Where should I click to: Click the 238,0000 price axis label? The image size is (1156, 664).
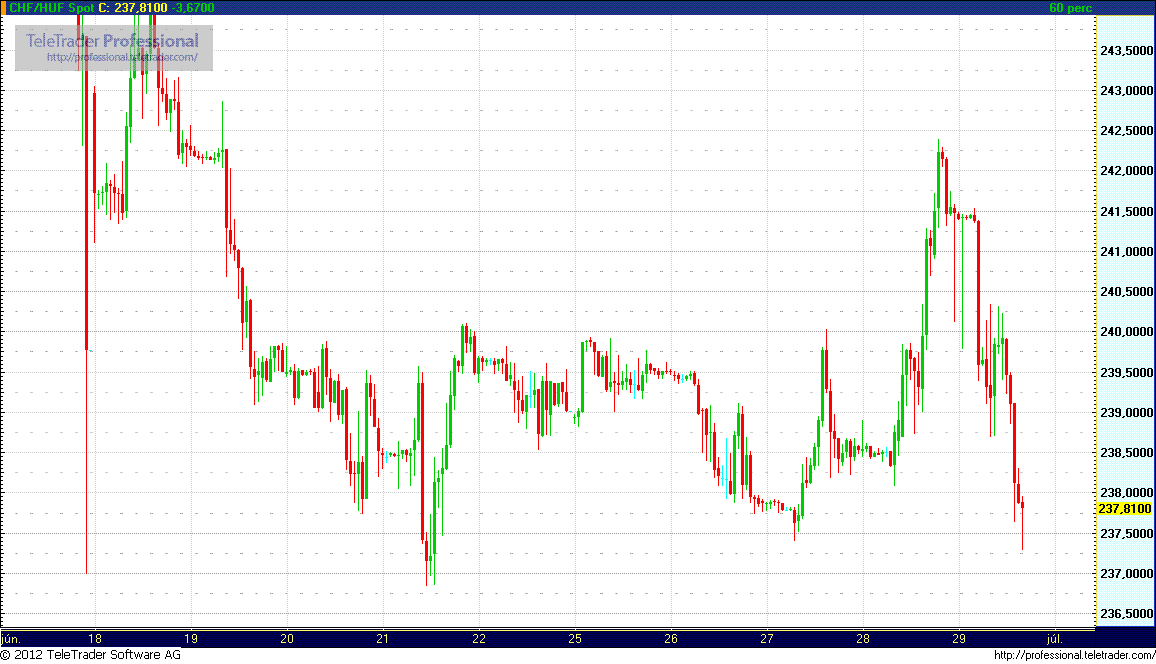tap(1126, 492)
